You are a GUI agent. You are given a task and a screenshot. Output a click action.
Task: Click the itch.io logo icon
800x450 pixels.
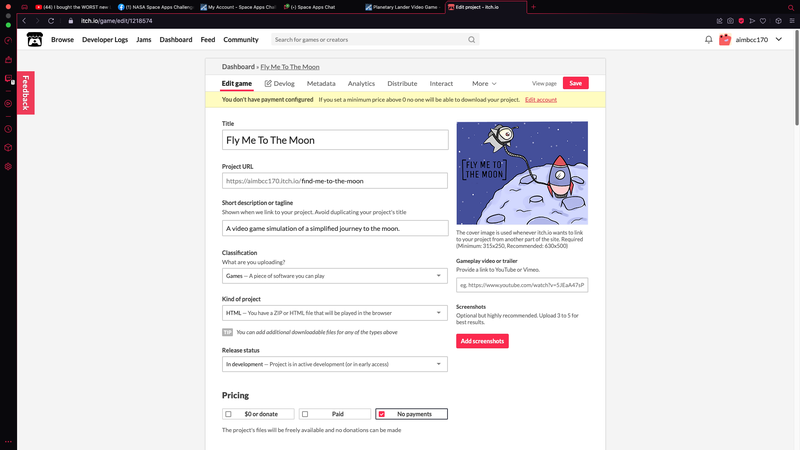pyautogui.click(x=35, y=39)
